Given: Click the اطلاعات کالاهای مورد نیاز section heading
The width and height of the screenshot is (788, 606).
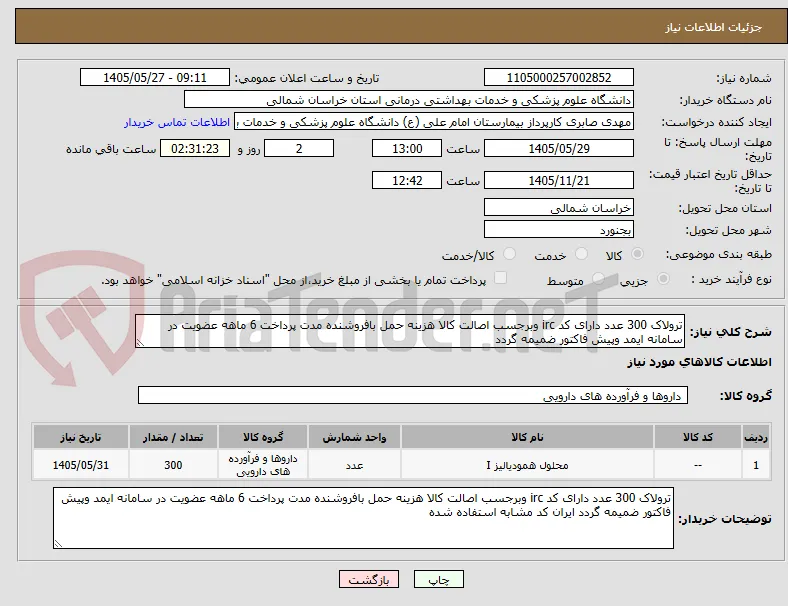Looking at the screenshot, I should coord(699,362).
